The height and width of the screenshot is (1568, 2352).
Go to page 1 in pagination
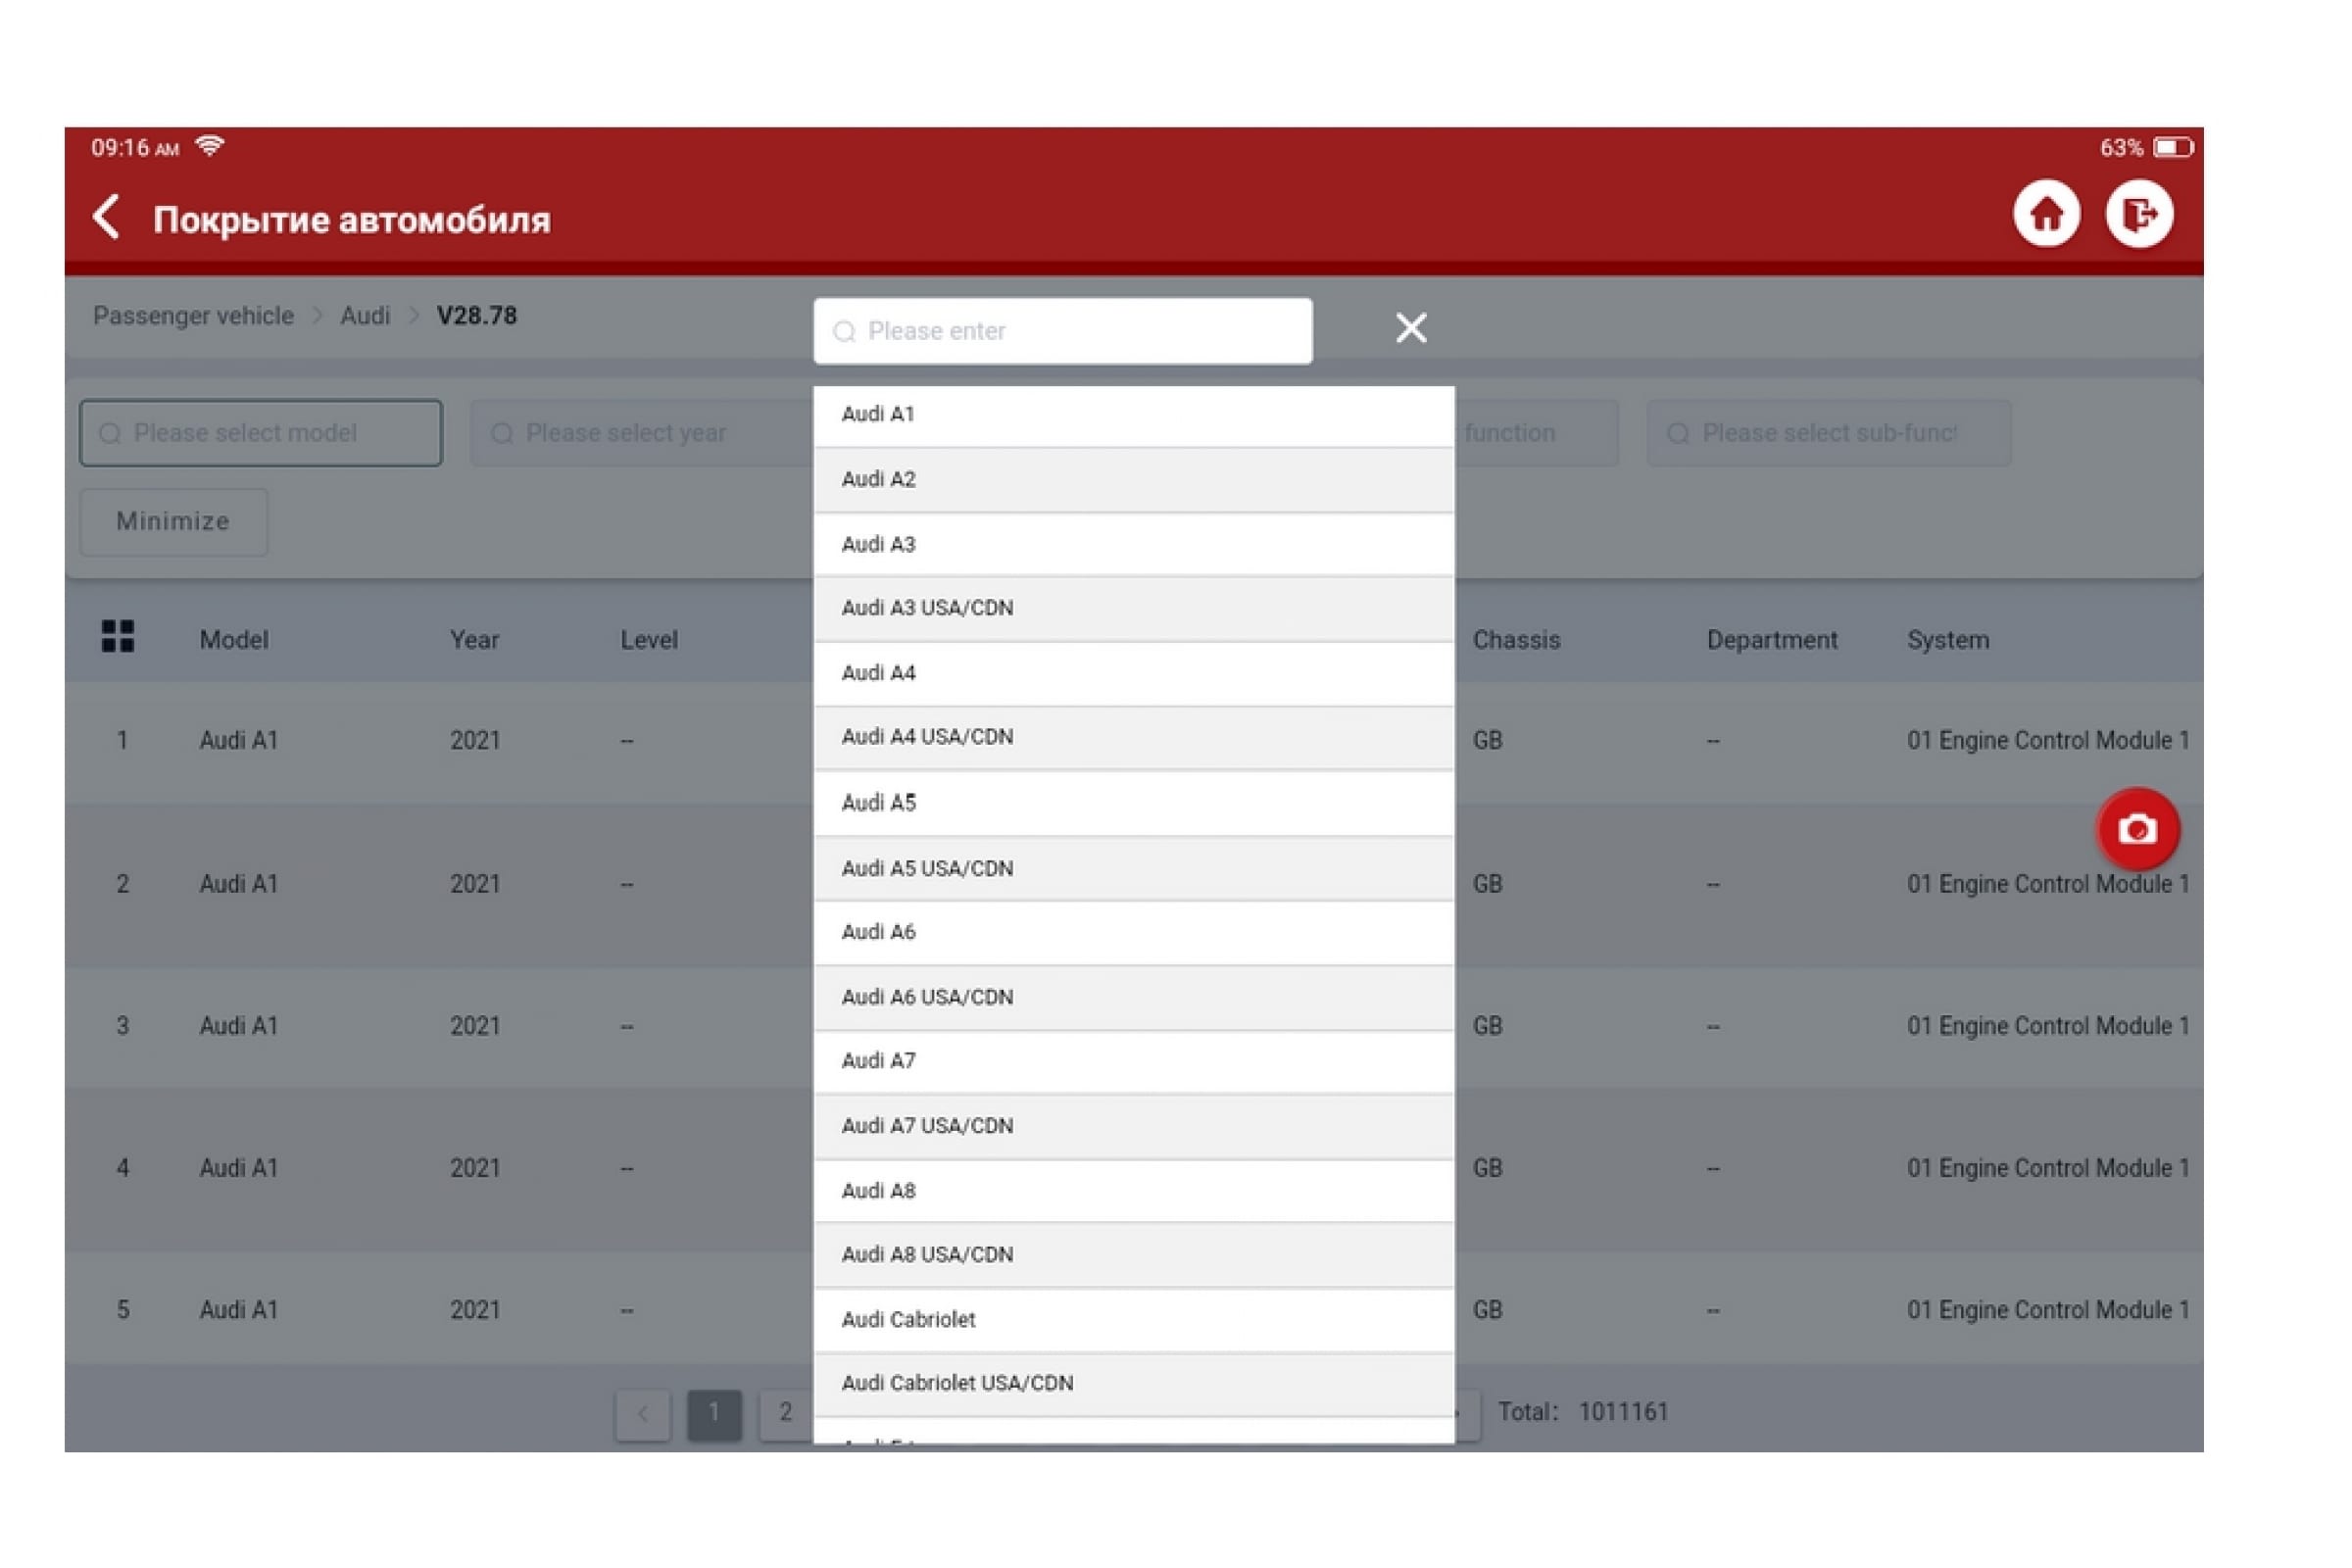tap(715, 1414)
